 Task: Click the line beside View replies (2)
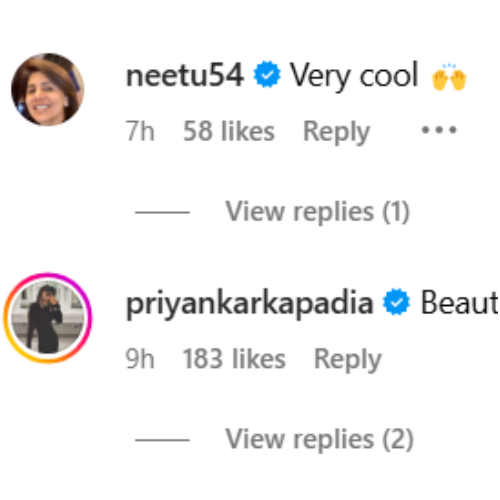[x=162, y=440]
